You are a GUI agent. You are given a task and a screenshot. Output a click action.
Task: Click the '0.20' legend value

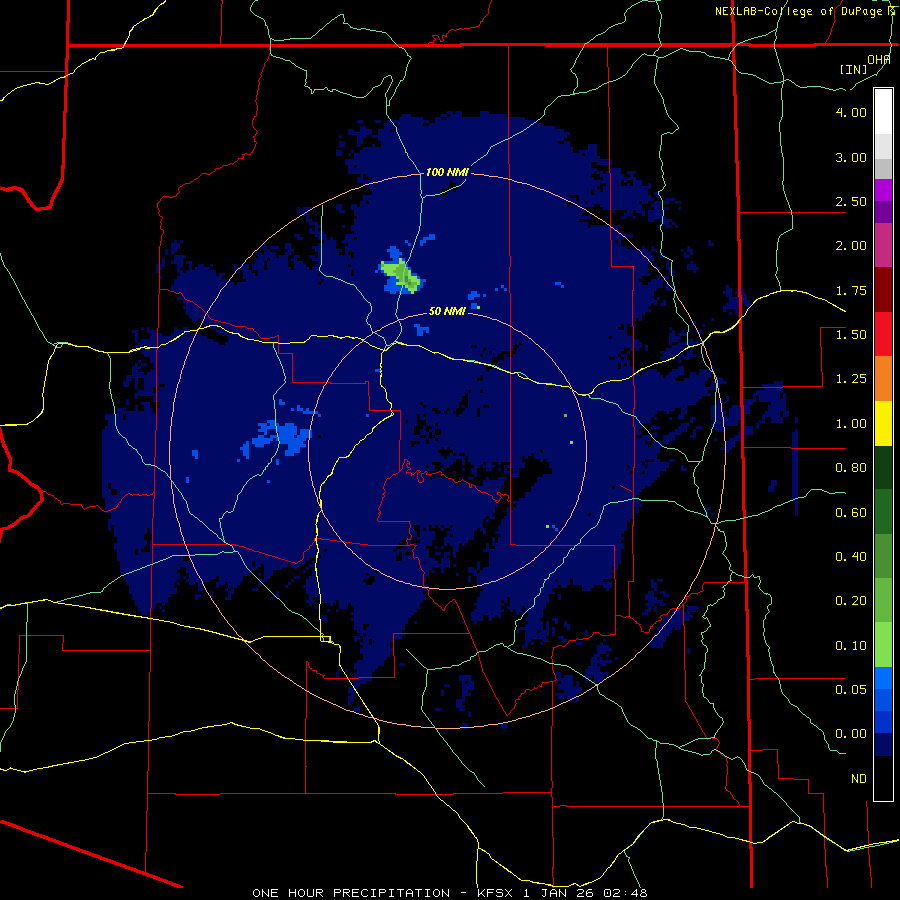(x=851, y=601)
